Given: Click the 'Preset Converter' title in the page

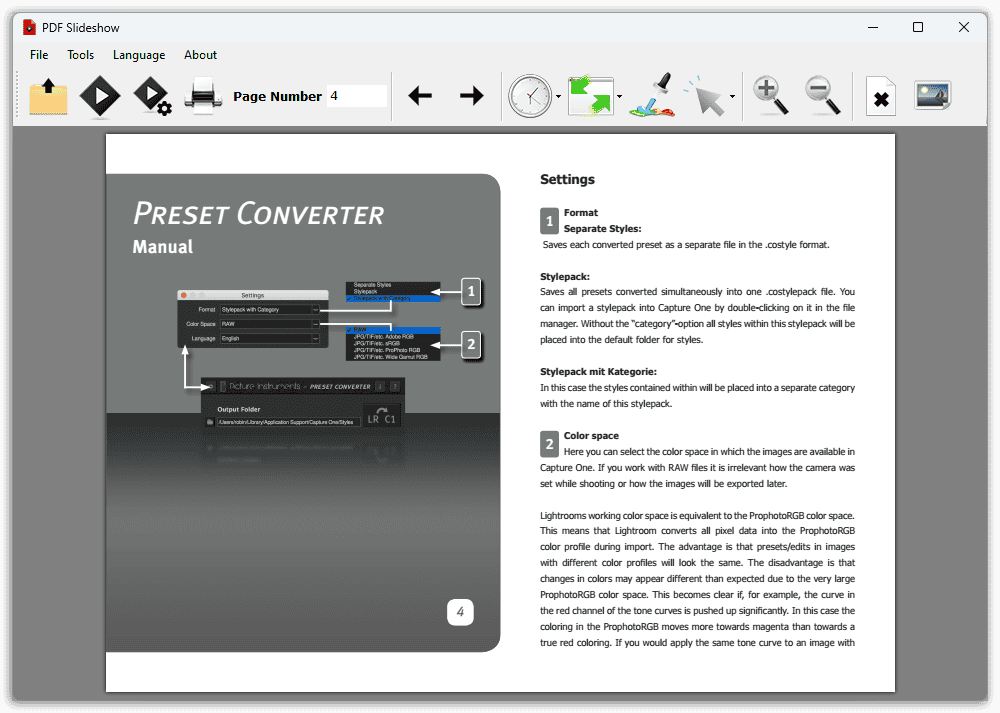Looking at the screenshot, I should pyautogui.click(x=258, y=214).
